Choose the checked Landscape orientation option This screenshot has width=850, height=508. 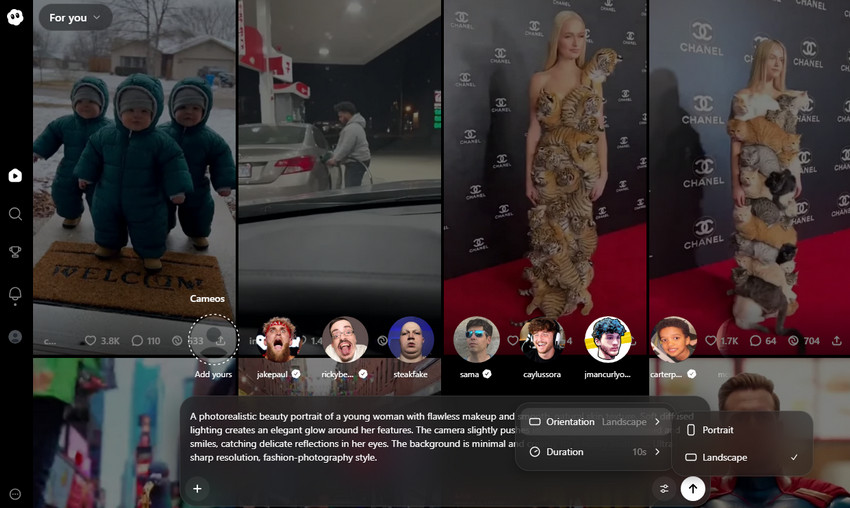point(742,457)
